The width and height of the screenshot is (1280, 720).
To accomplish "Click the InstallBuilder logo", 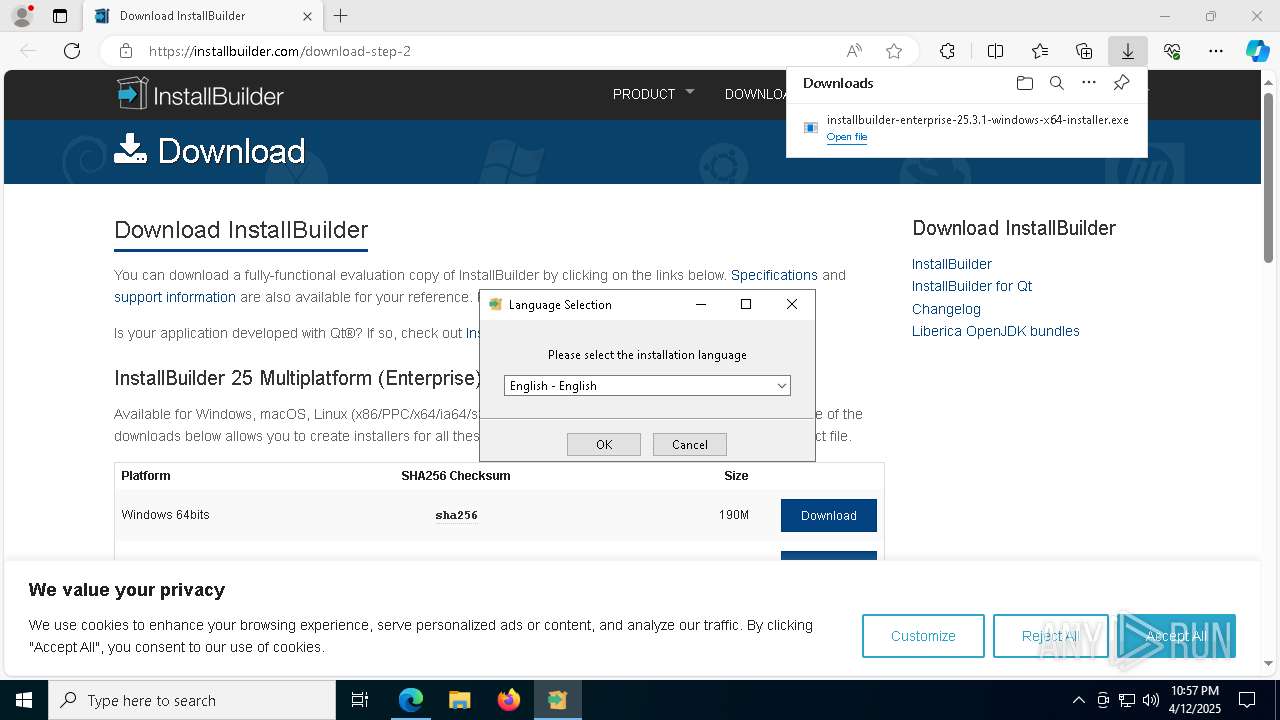I will pos(200,94).
